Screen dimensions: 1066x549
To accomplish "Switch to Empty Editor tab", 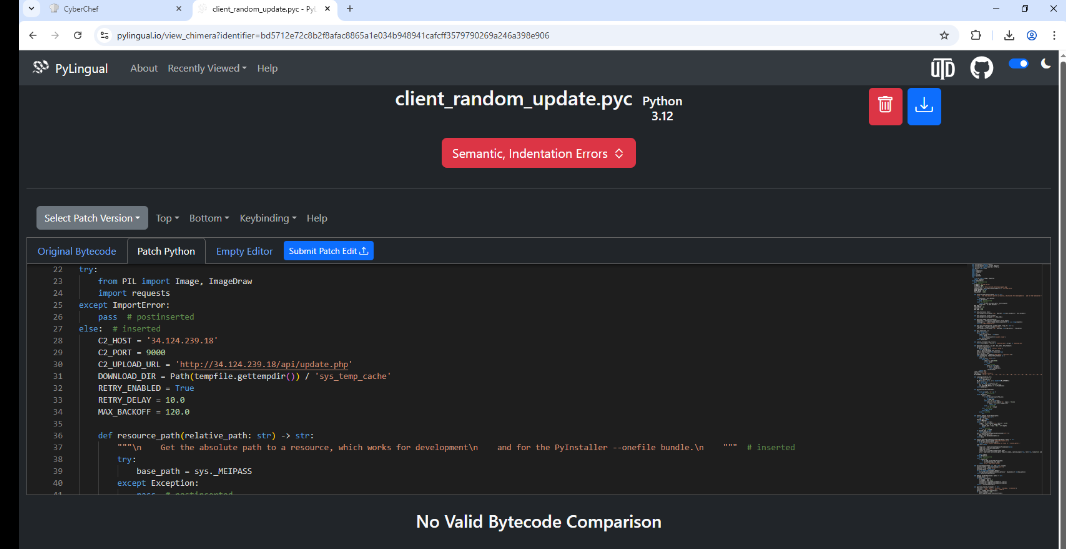I will 244,251.
